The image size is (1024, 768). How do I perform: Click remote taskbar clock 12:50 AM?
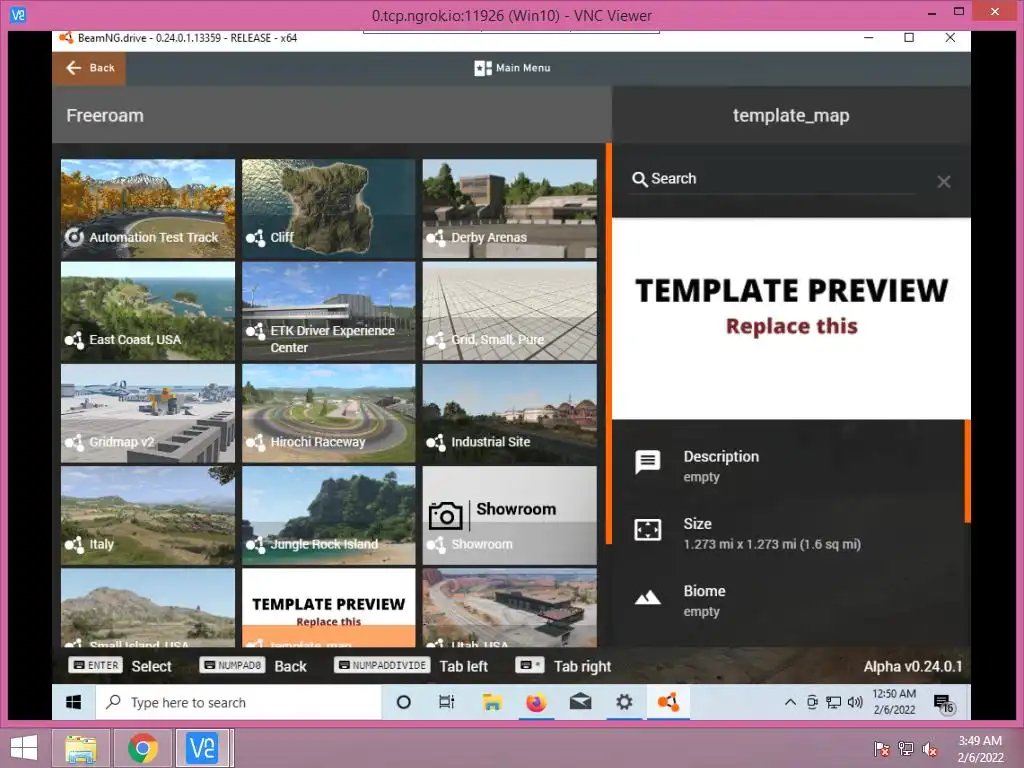point(894,701)
